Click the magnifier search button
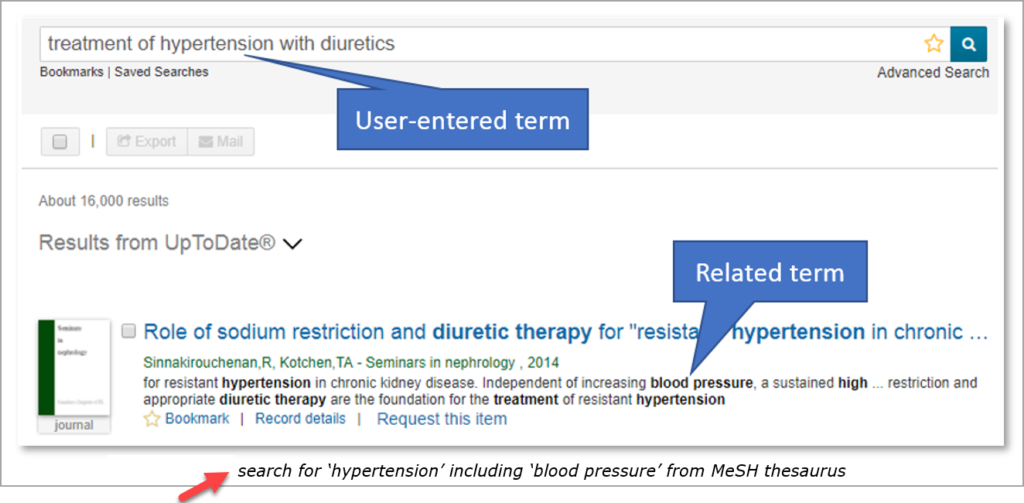 click(x=968, y=44)
